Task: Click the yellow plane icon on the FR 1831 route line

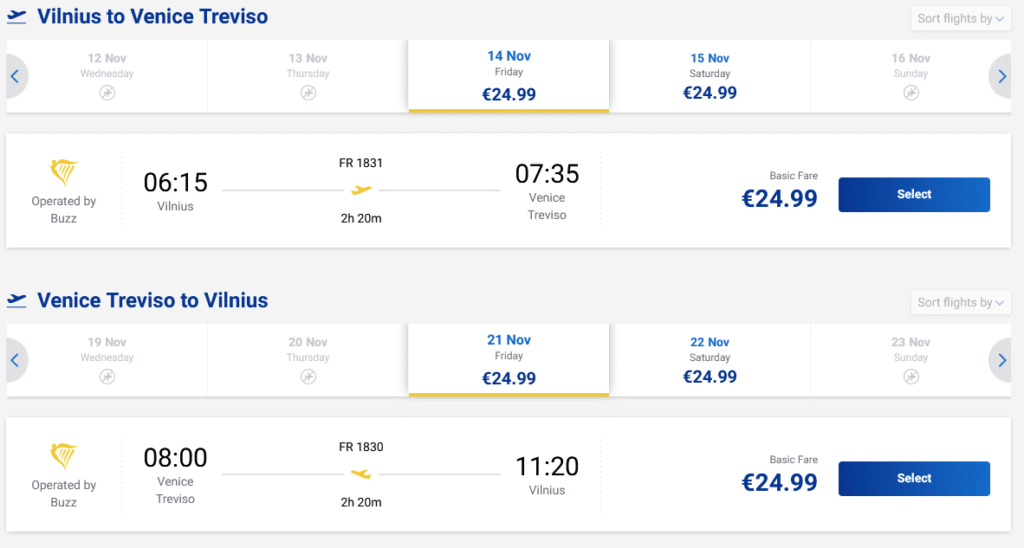Action: [361, 189]
